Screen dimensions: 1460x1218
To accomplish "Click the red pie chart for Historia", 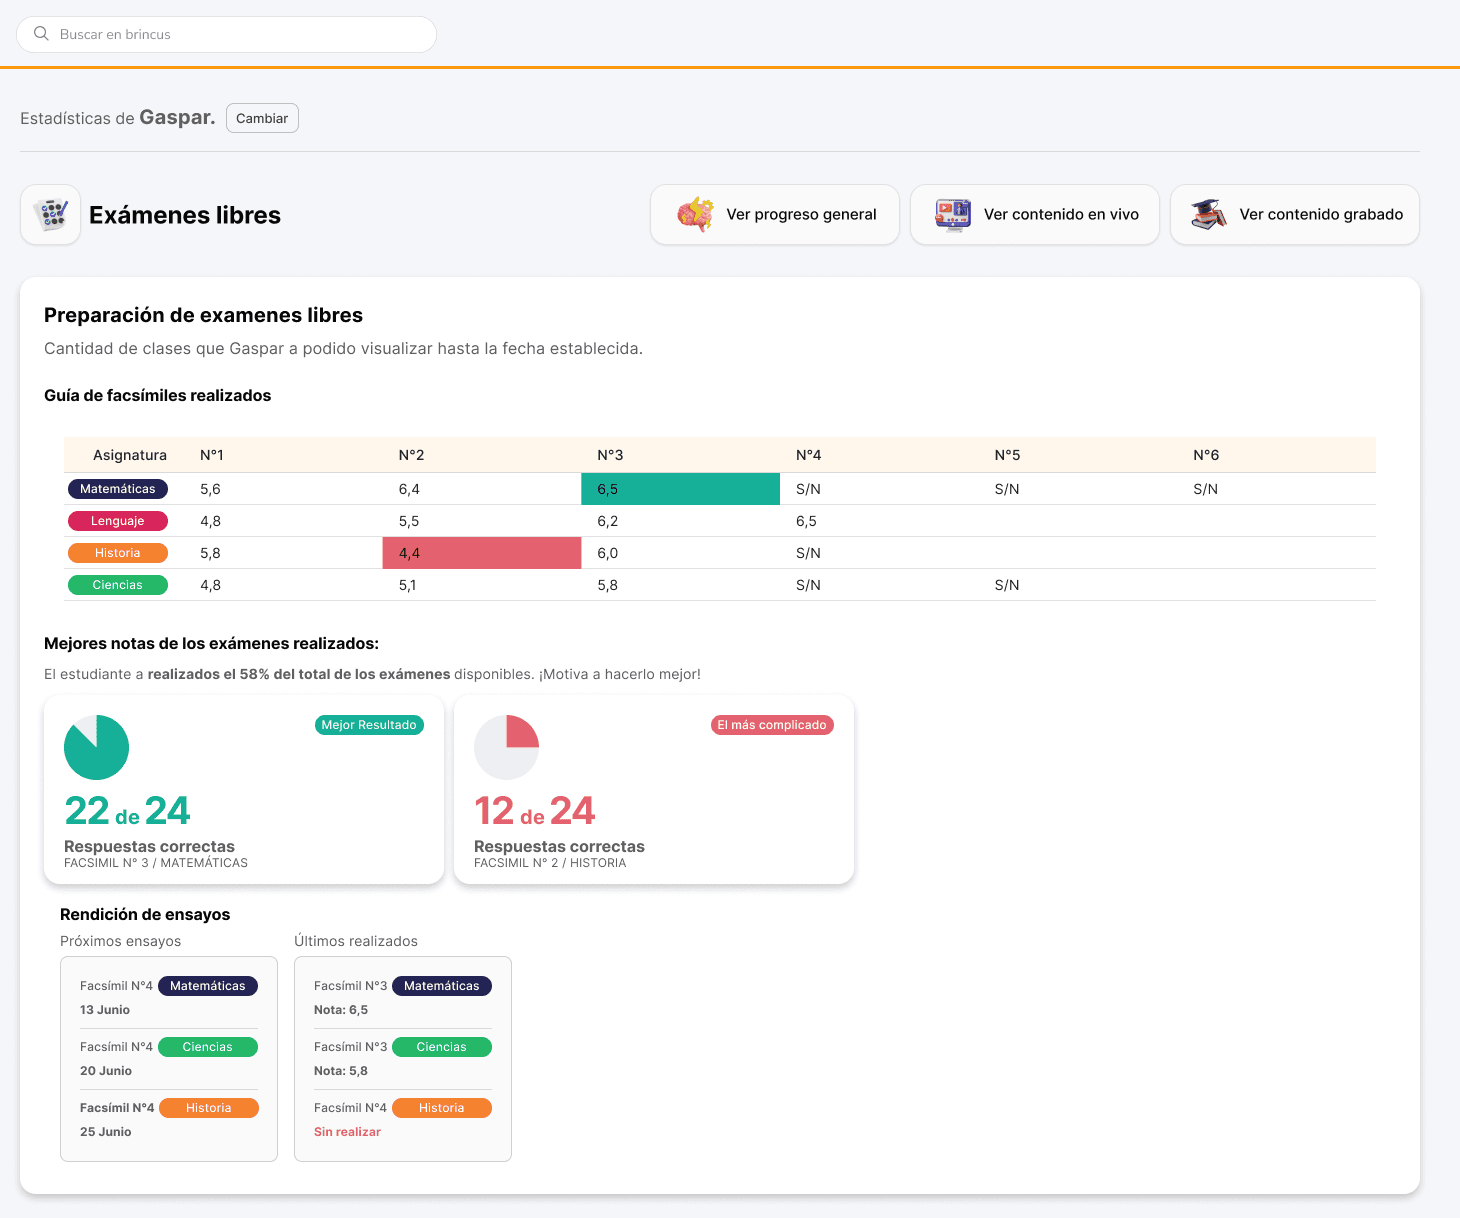I will [506, 747].
